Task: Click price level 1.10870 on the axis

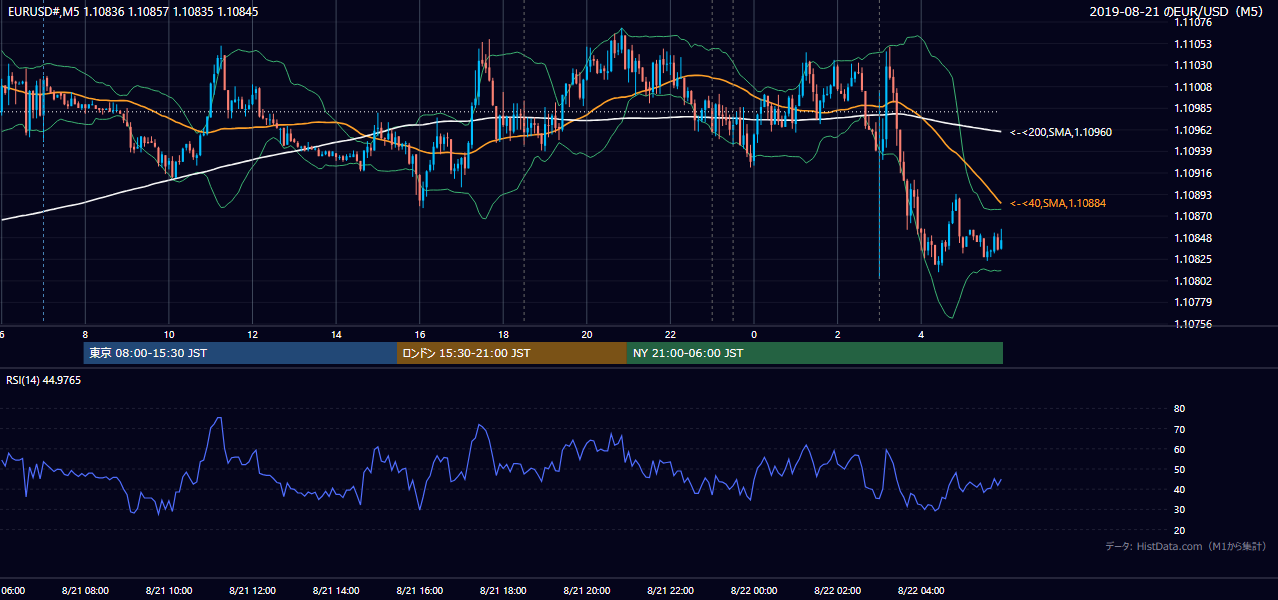Action: (x=1193, y=216)
